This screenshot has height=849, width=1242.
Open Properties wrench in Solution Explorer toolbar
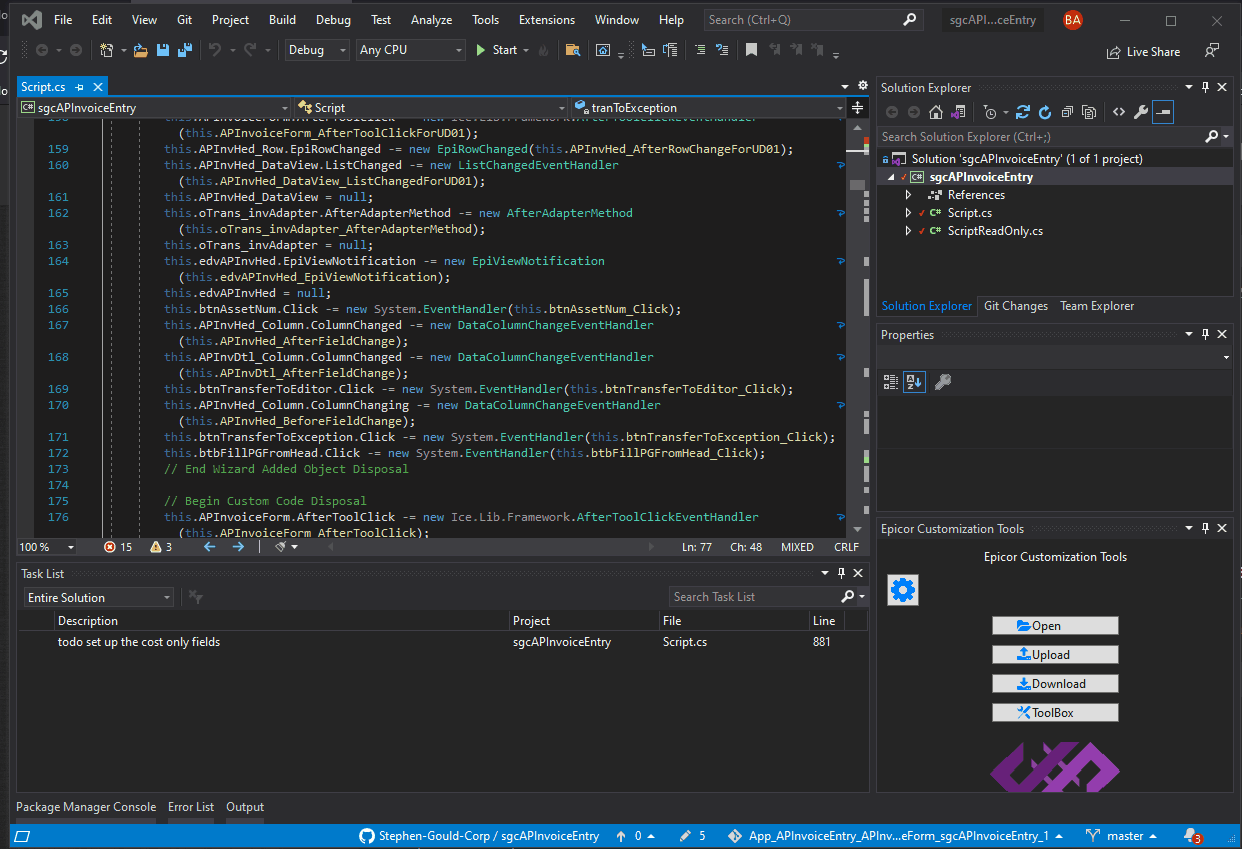tap(1141, 112)
